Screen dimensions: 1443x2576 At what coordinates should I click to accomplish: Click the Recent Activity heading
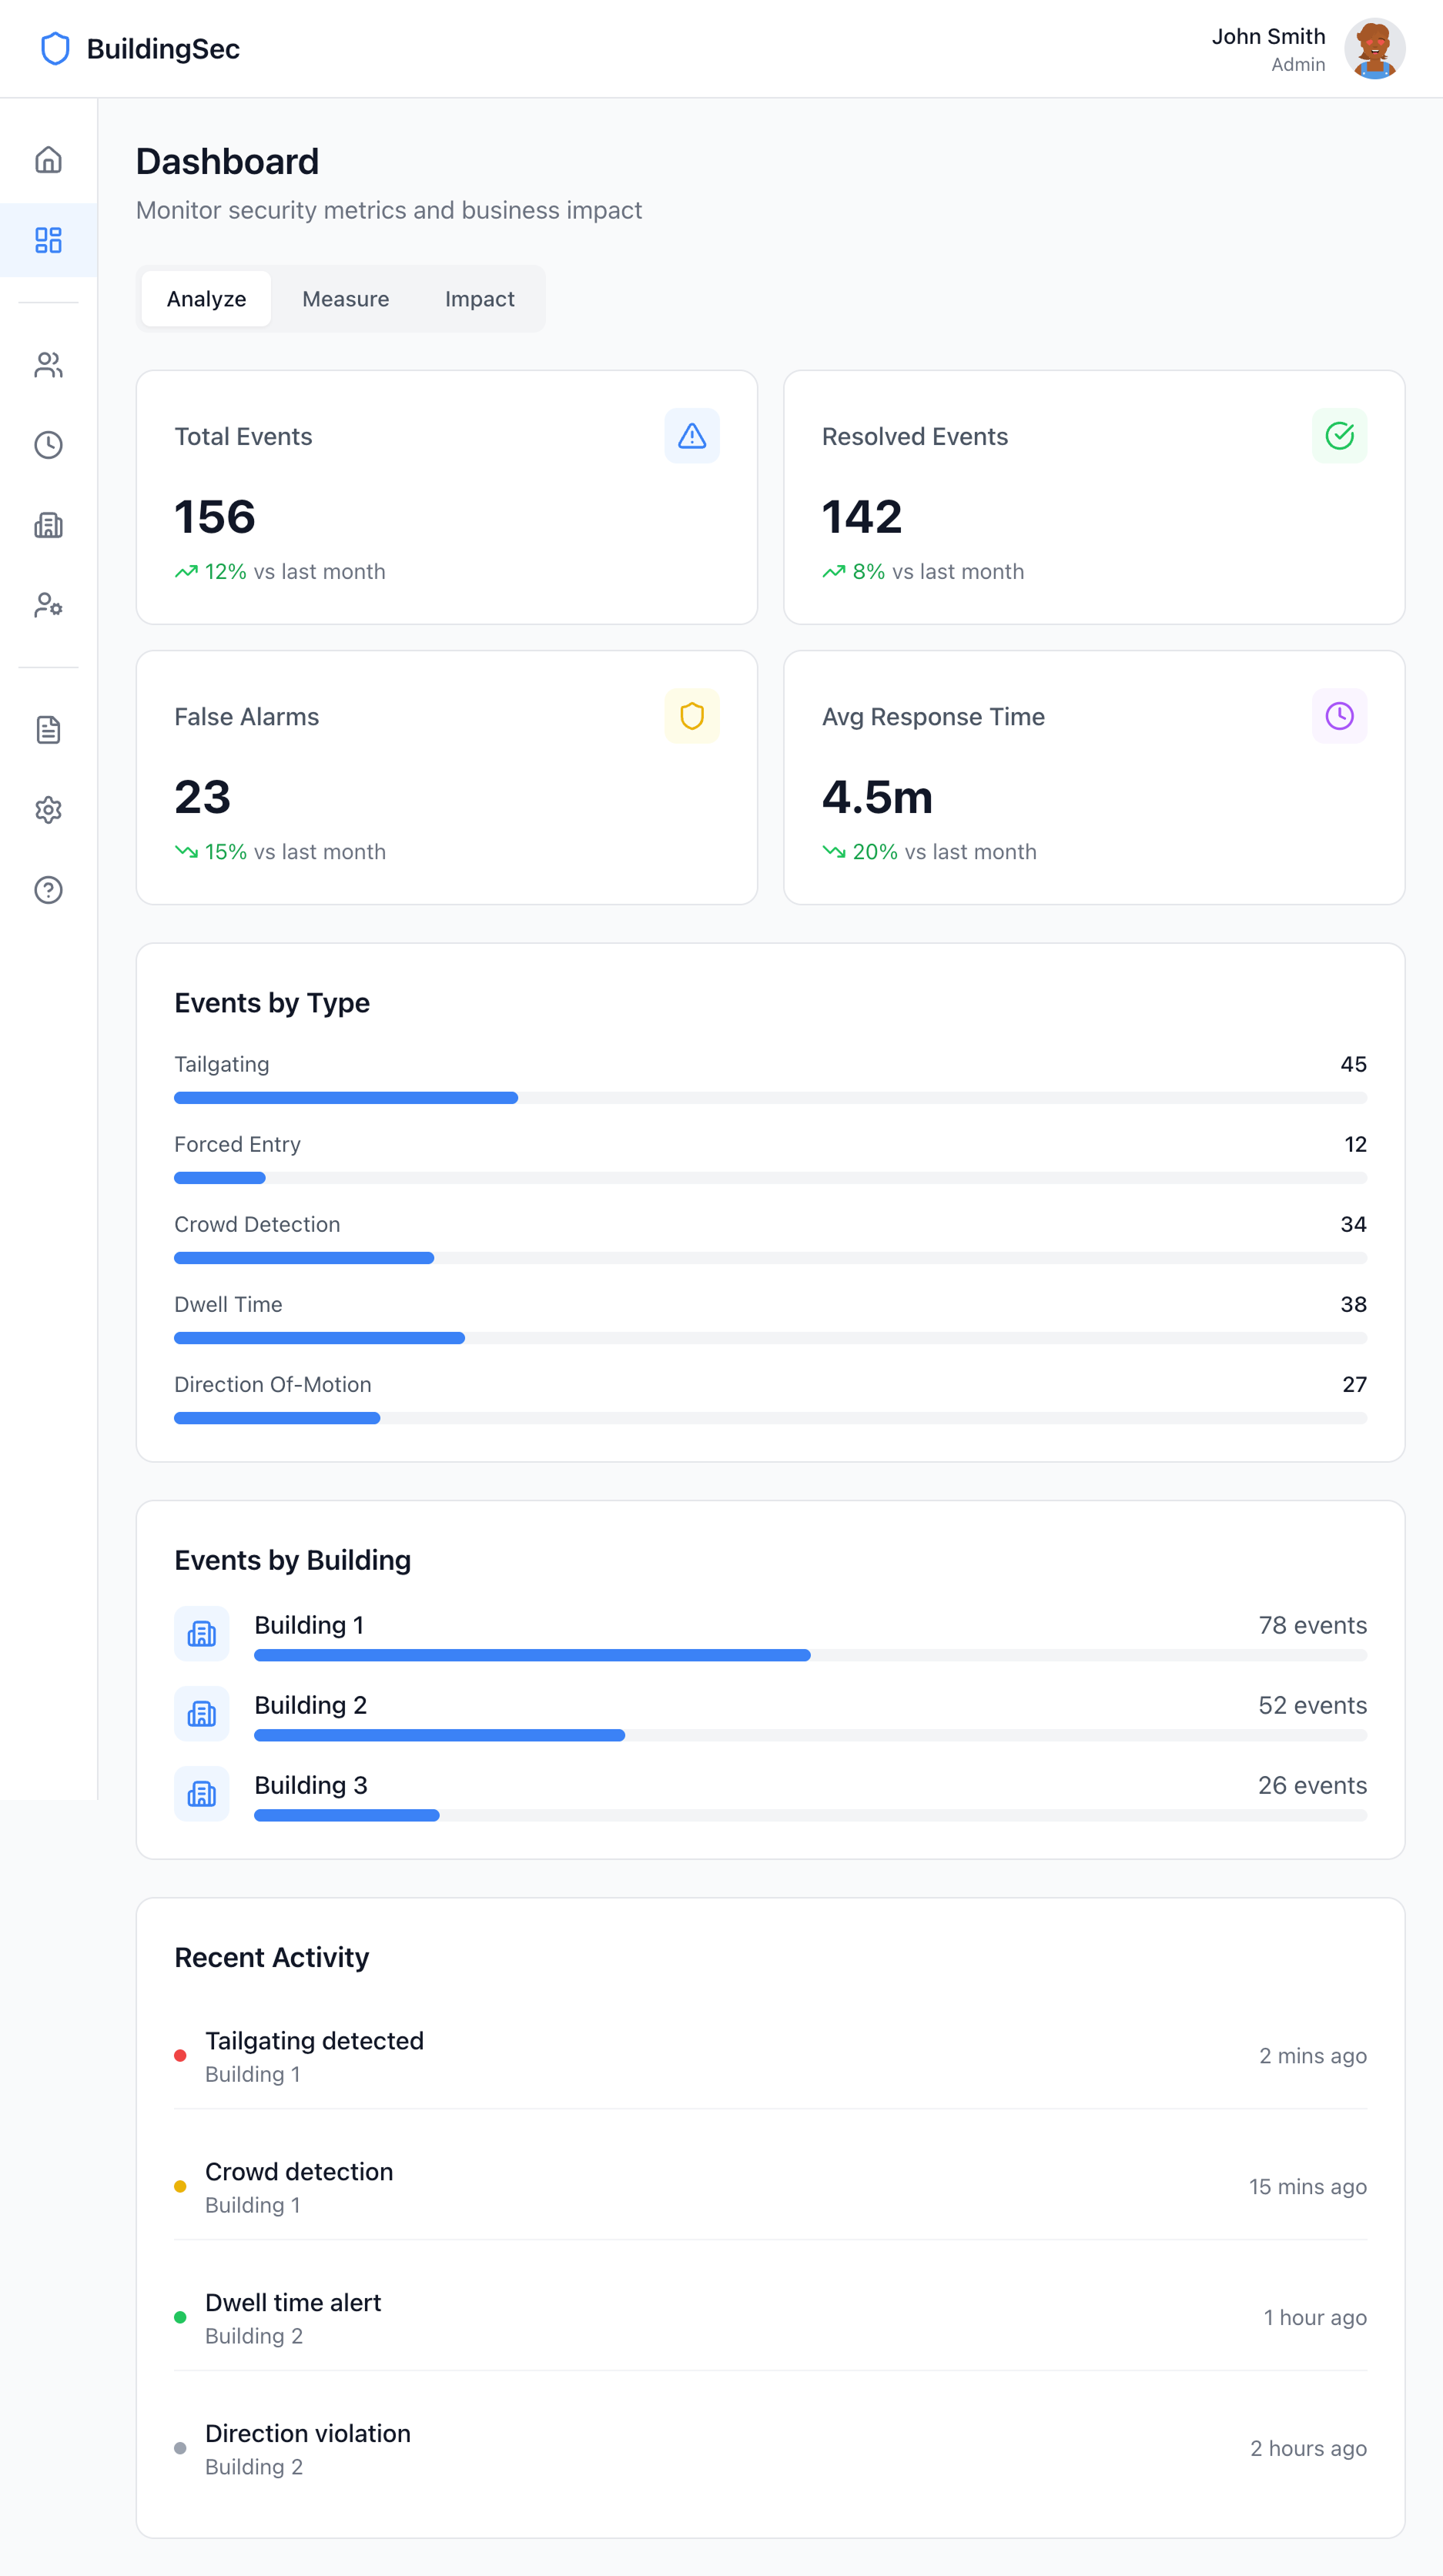tap(272, 1957)
